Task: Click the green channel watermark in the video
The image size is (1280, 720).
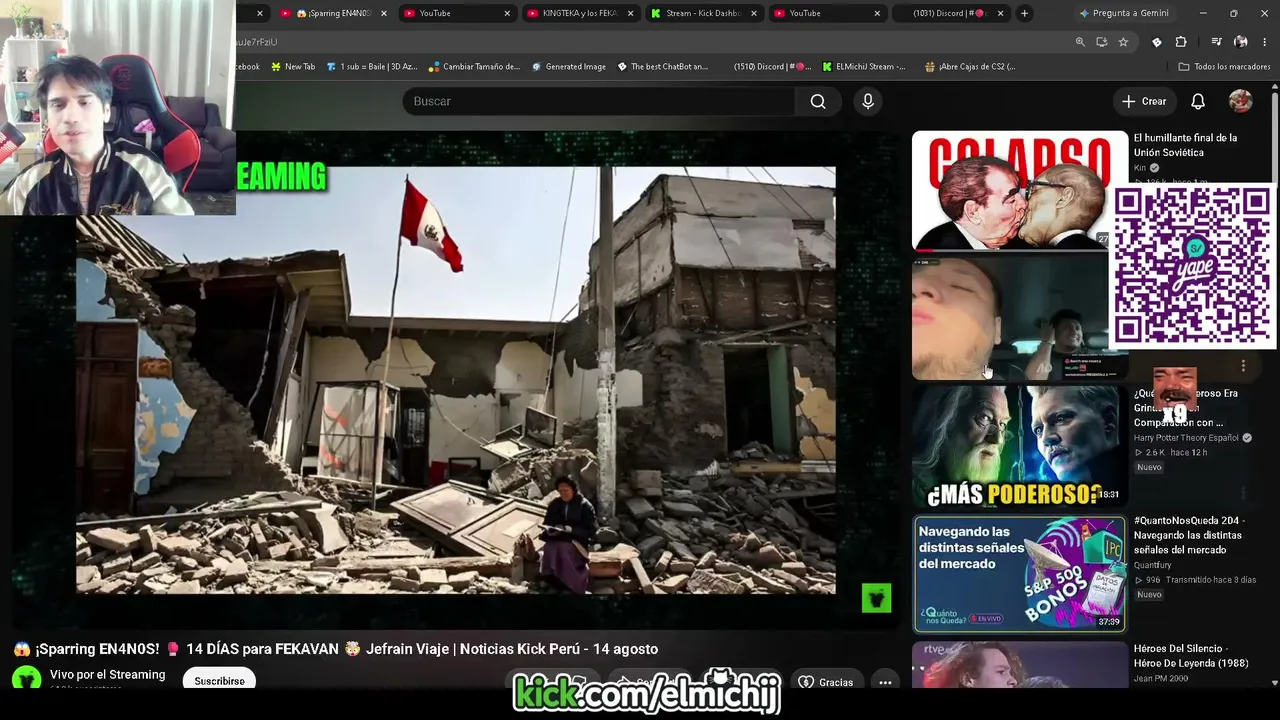Action: [x=876, y=598]
